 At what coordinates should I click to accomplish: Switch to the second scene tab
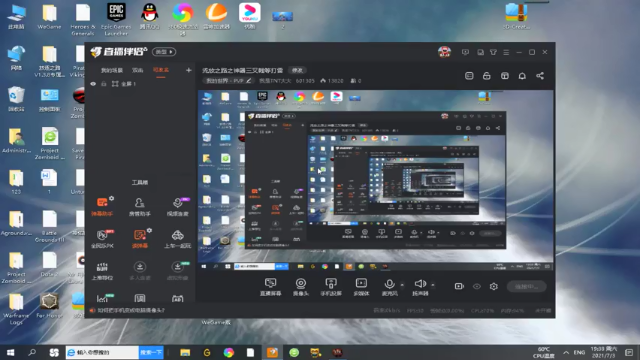coord(138,70)
